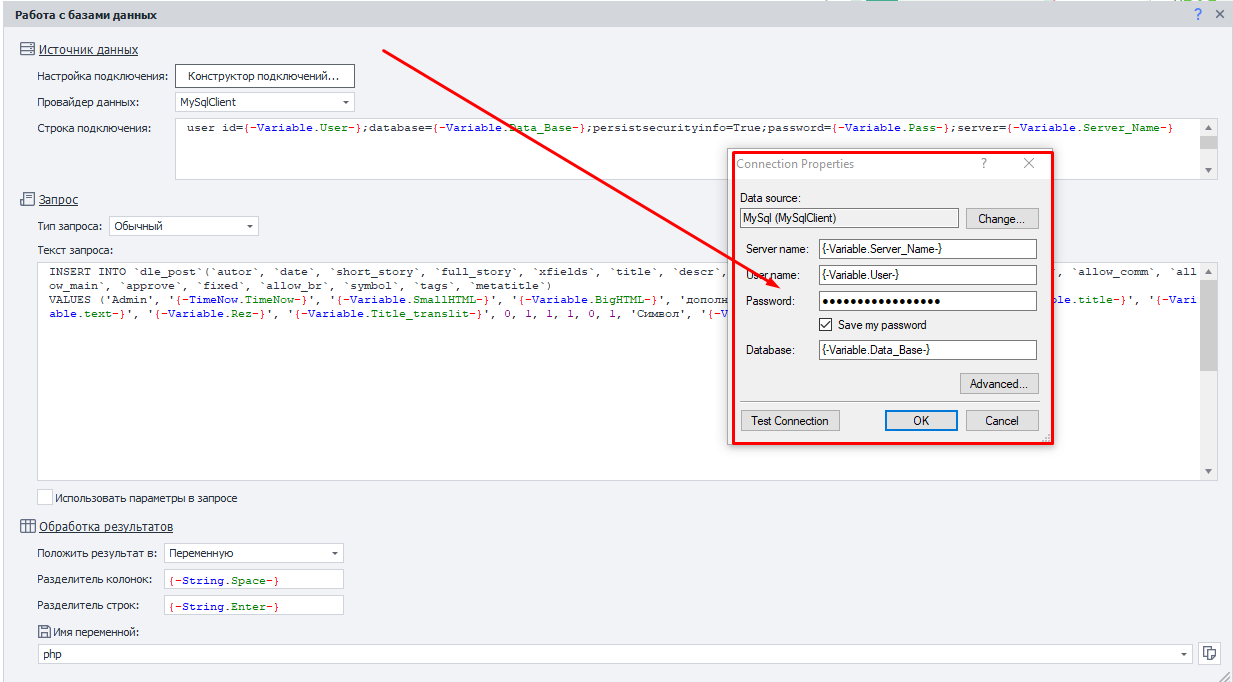The width and height of the screenshot is (1233, 682).
Task: Toggle the Save my password checkbox
Action: [826, 325]
